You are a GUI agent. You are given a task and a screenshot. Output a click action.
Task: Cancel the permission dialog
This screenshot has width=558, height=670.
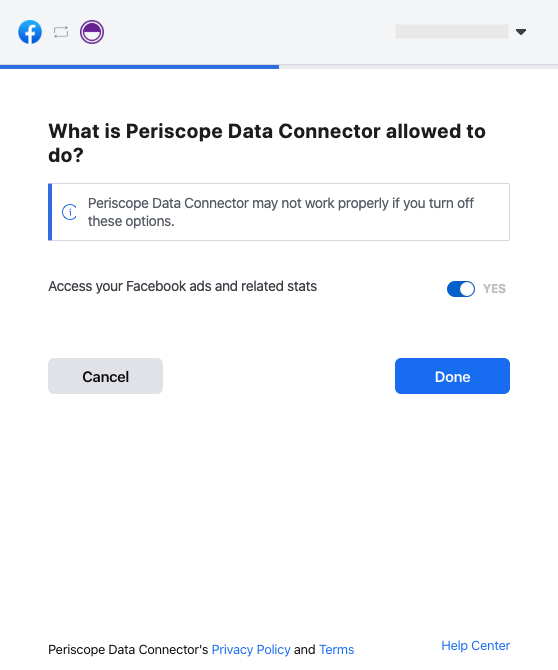coord(106,376)
